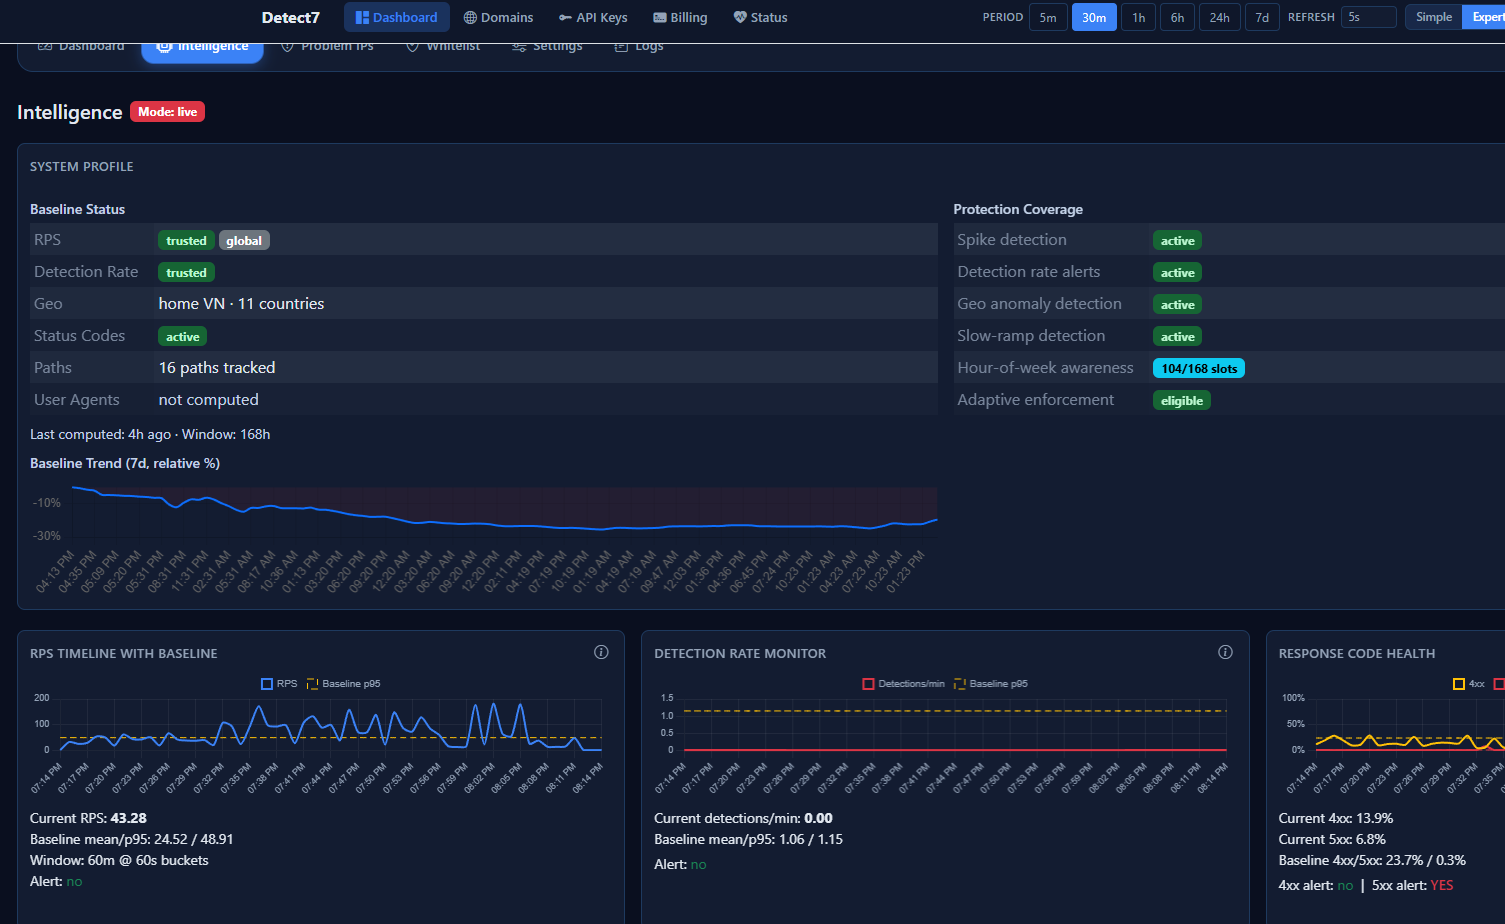Click the Billing card icon
The image size is (1505, 924).
pos(660,17)
